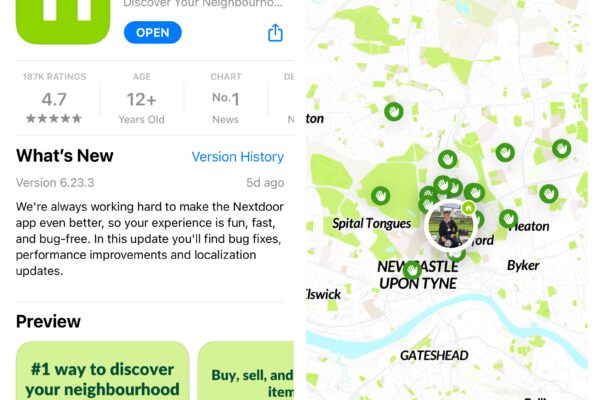The width and height of the screenshot is (600, 400).
Task: Select the hand marker in the far upper right
Action: coord(561,149)
